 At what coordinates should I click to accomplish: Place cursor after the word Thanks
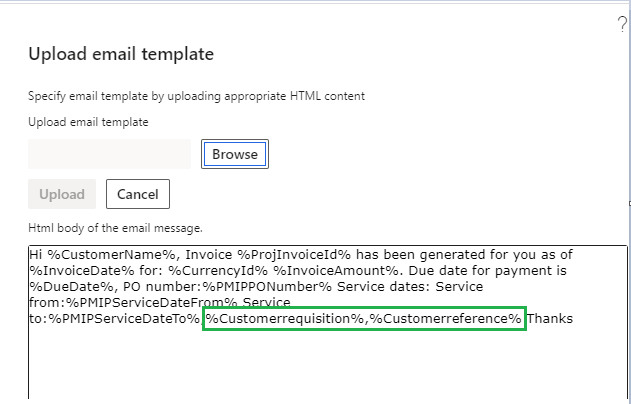click(x=573, y=319)
